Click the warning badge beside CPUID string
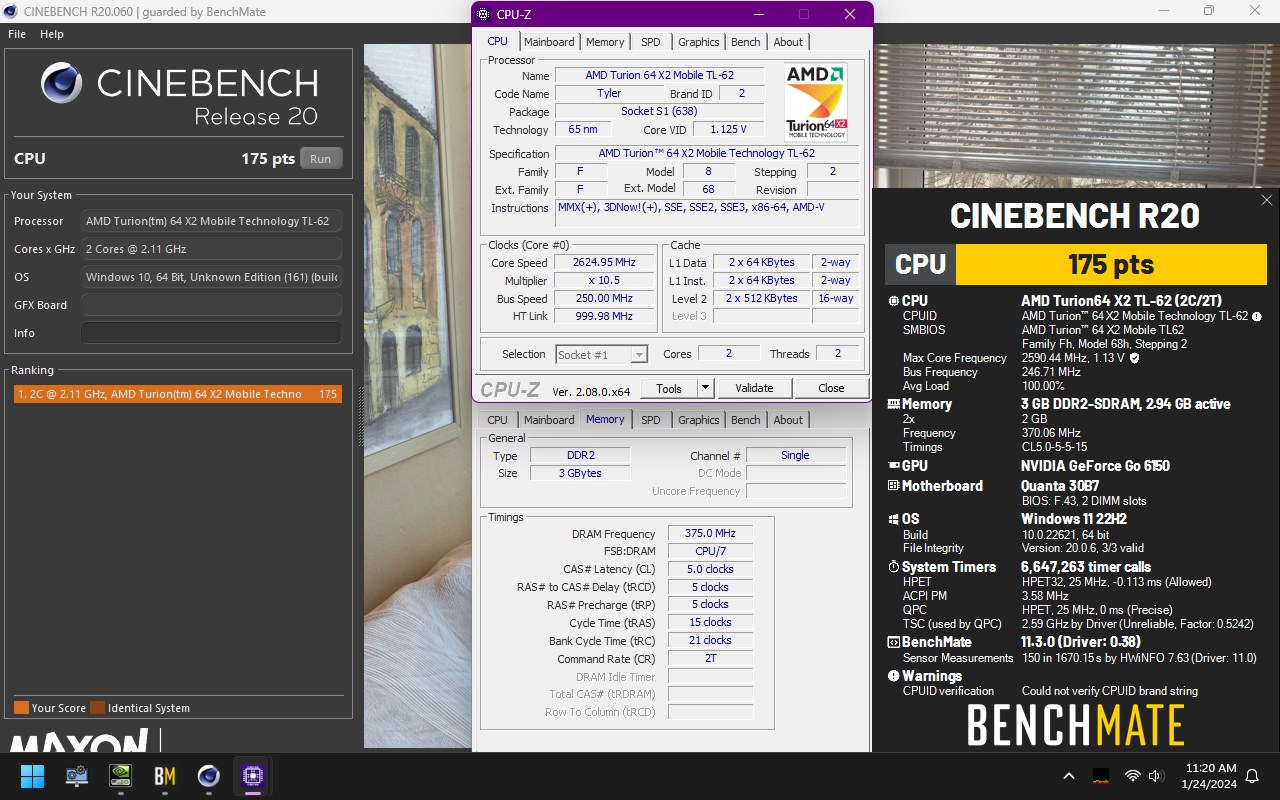 (x=1256, y=316)
